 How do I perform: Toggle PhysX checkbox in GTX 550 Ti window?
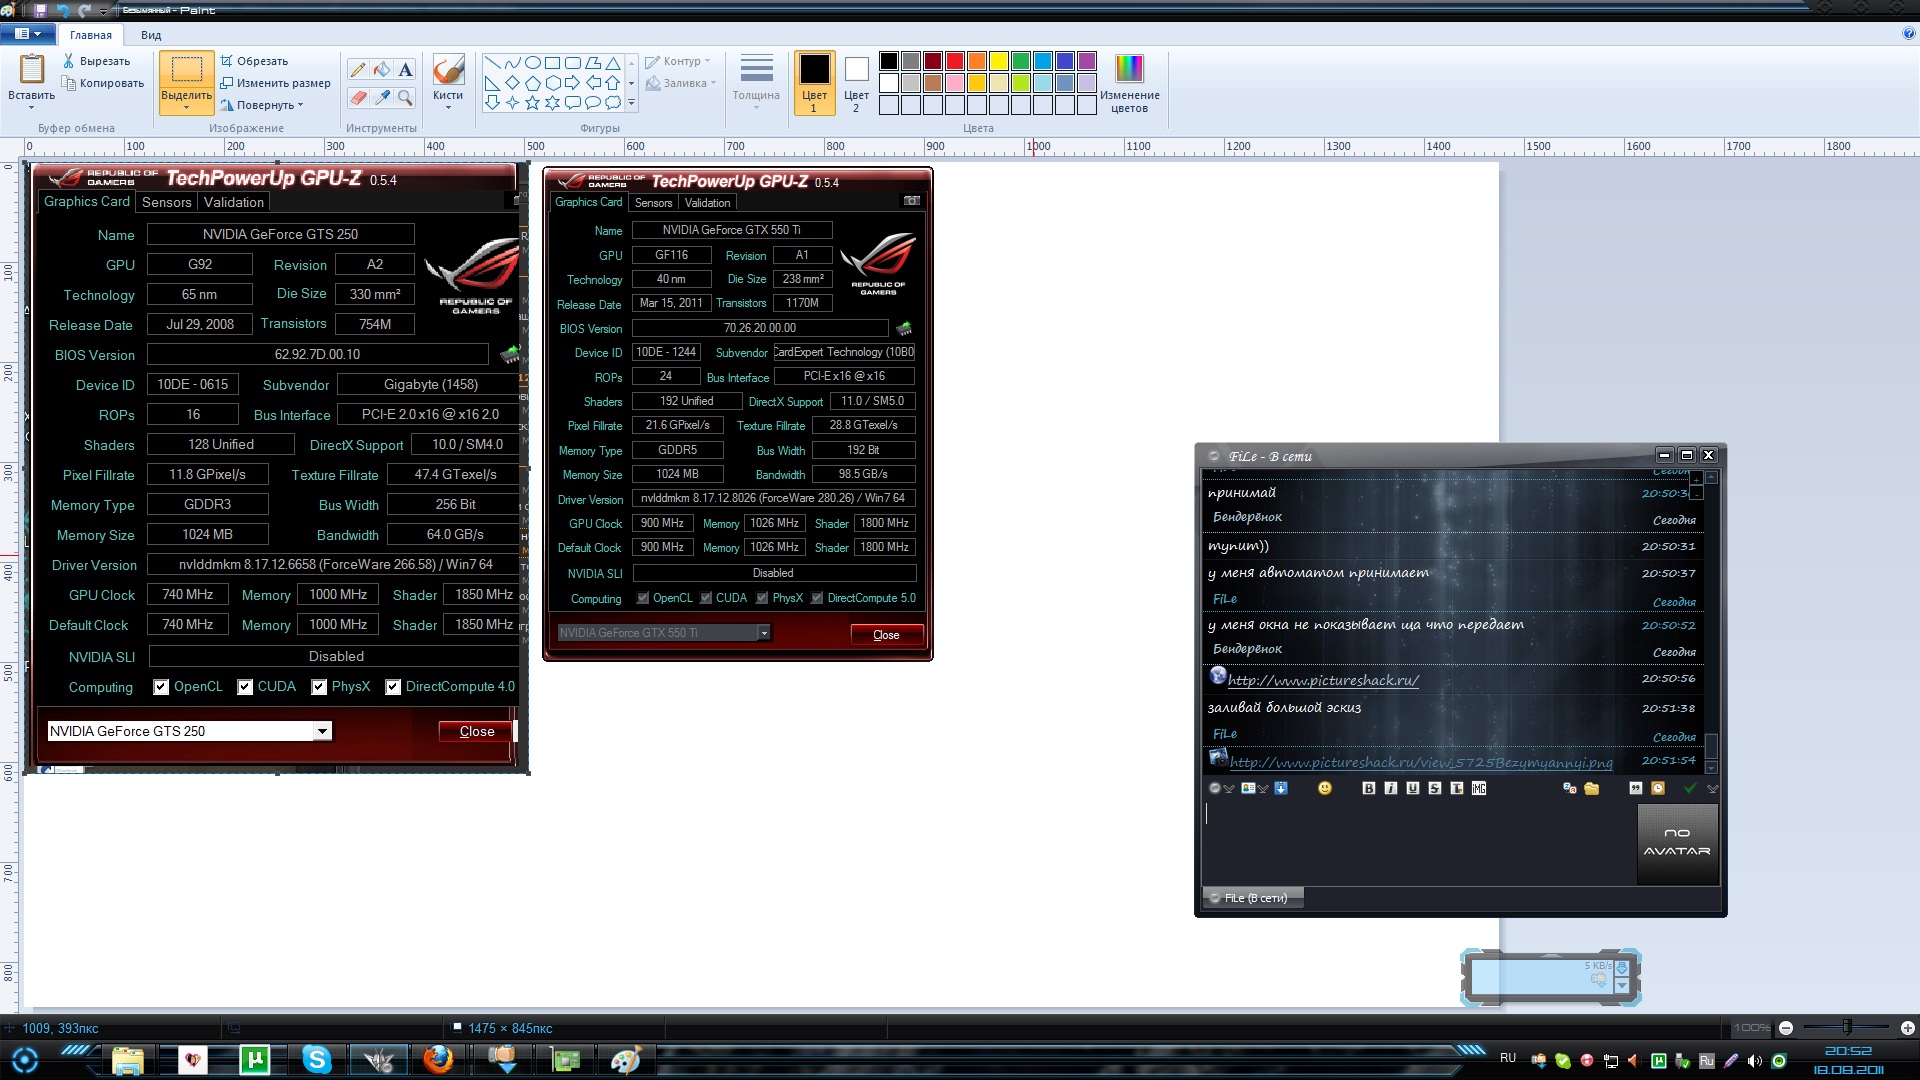[762, 598]
